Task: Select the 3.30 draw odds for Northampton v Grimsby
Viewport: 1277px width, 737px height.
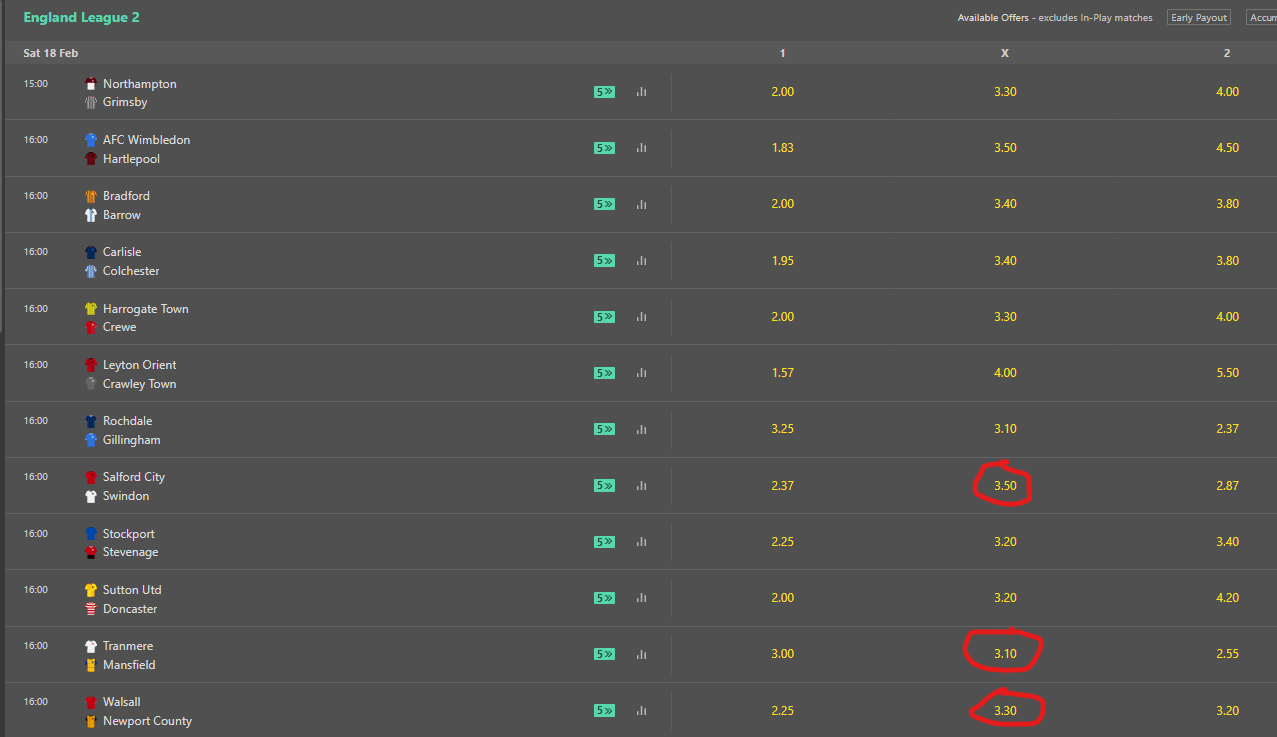Action: pos(1005,91)
